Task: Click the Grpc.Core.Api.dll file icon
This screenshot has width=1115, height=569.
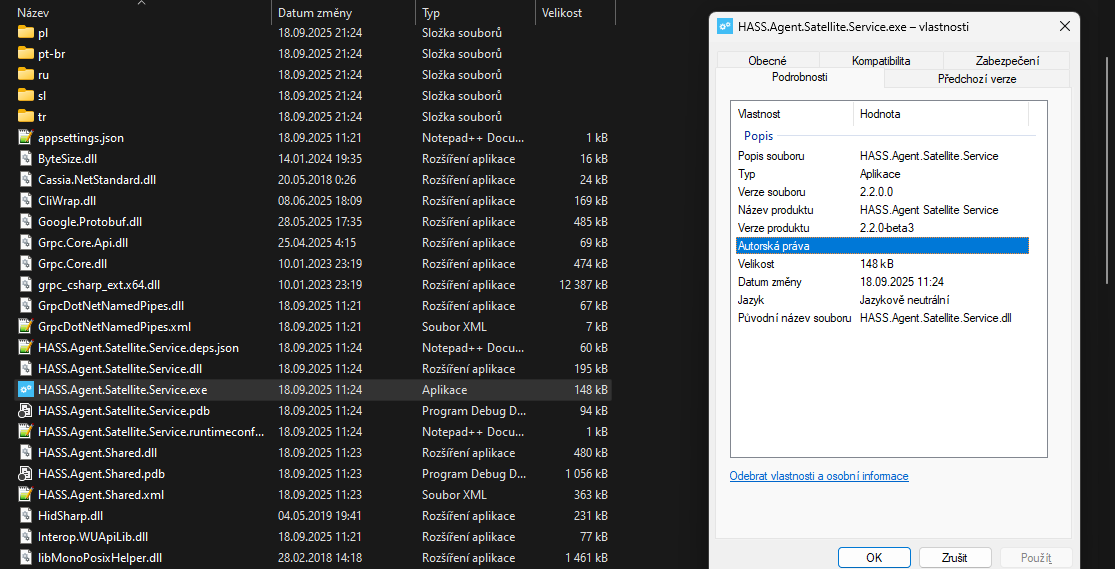Action: coord(26,243)
